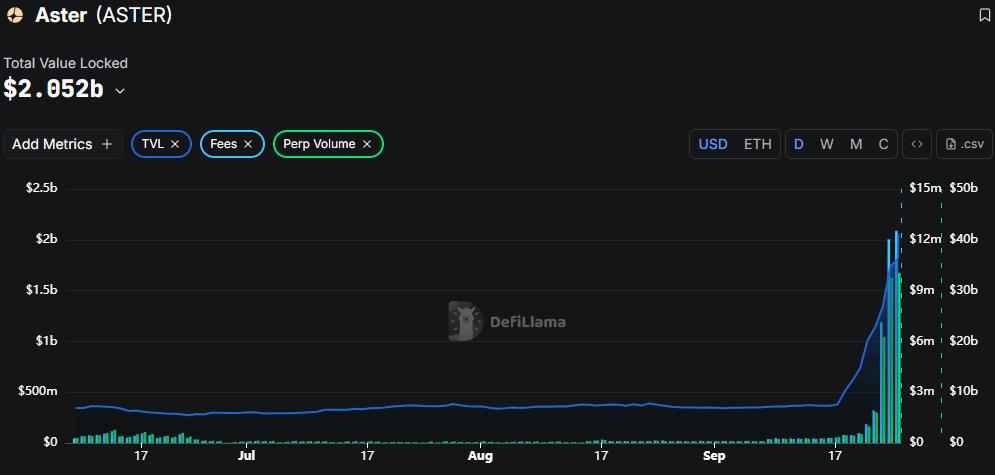Download chart data as .csv
This screenshot has height=475, width=995.
coord(964,144)
